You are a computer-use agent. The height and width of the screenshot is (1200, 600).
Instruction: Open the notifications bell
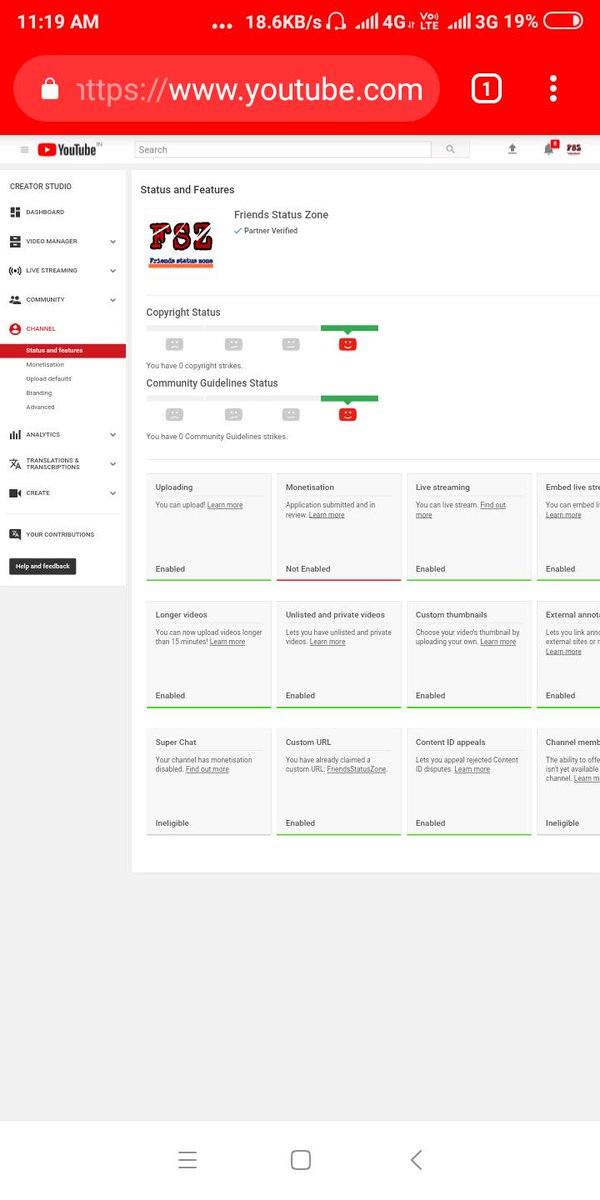point(548,149)
